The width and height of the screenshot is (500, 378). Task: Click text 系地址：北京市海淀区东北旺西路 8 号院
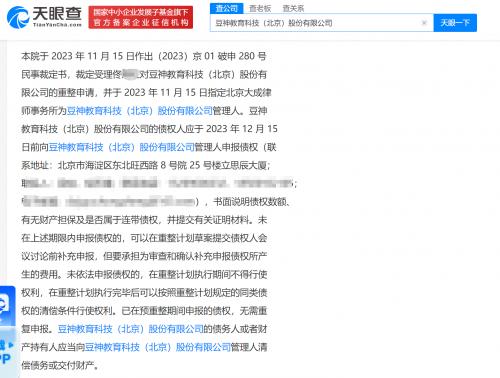(105, 165)
